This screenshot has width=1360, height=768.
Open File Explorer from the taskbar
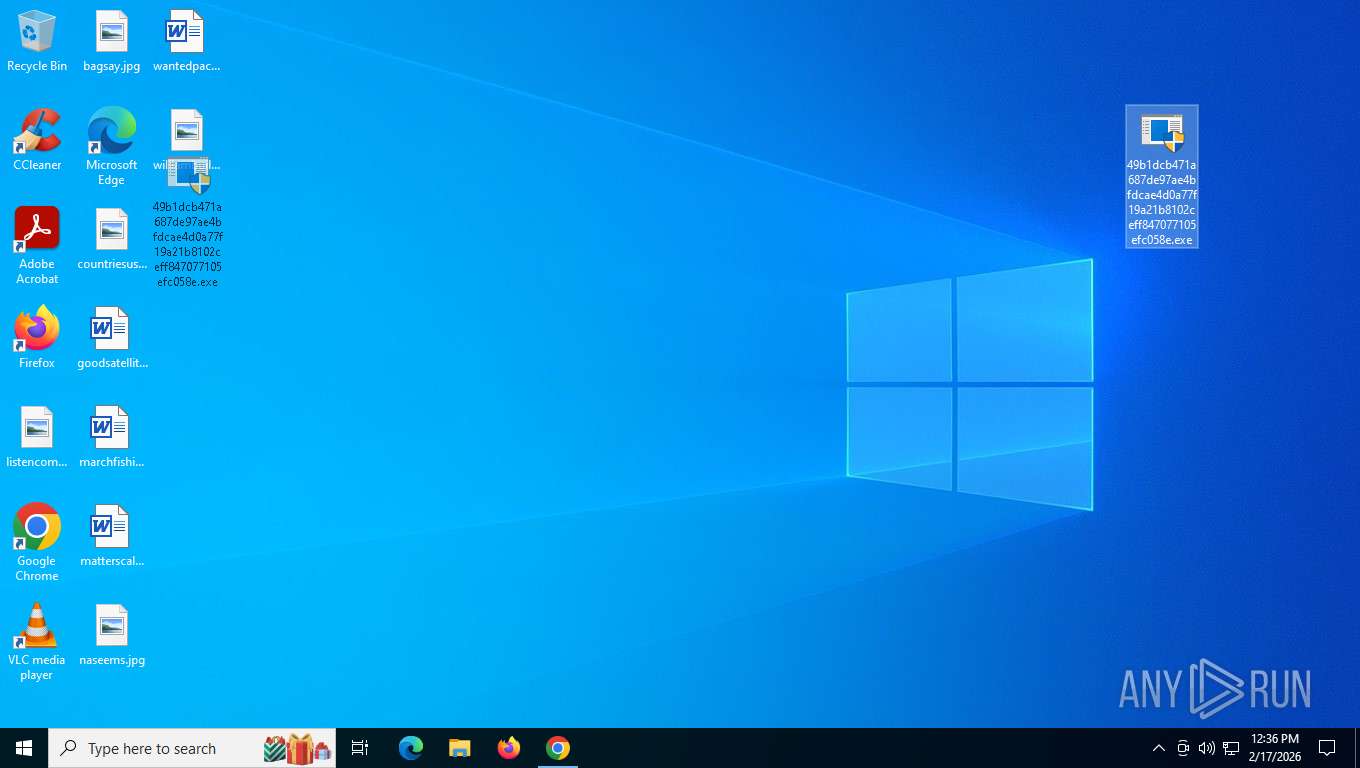[x=459, y=748]
